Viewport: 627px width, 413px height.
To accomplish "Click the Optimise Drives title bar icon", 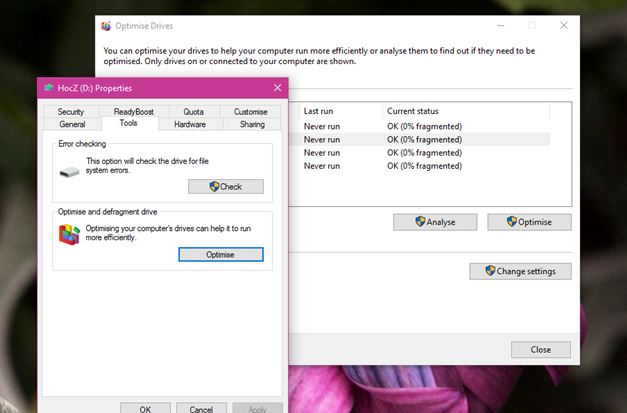I will tap(106, 26).
